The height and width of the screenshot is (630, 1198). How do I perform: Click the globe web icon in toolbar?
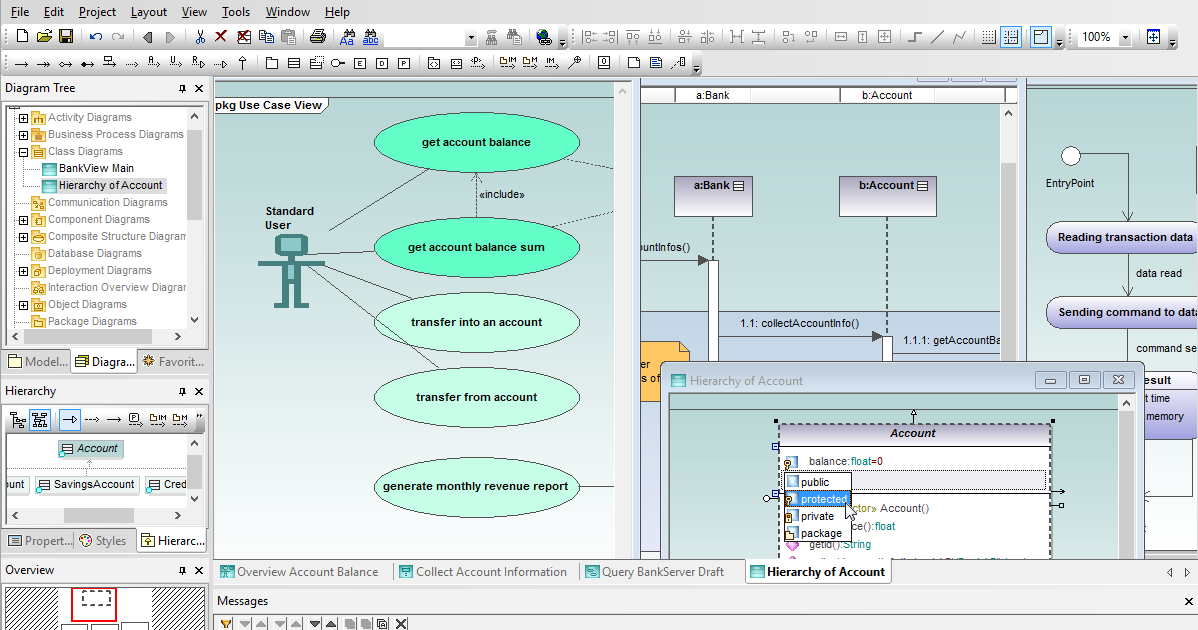pos(544,37)
